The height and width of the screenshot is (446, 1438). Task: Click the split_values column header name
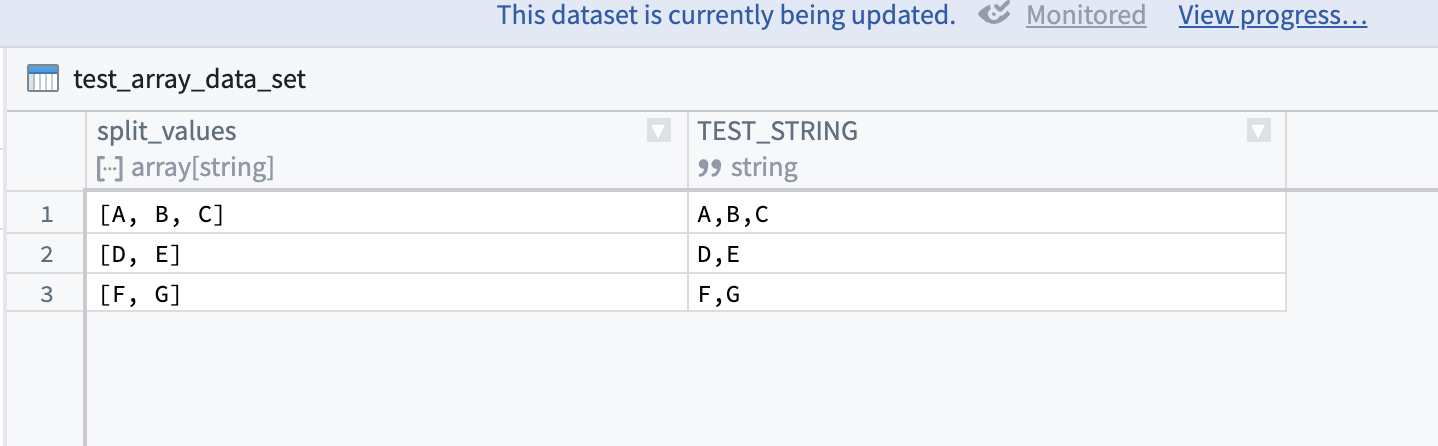(167, 131)
